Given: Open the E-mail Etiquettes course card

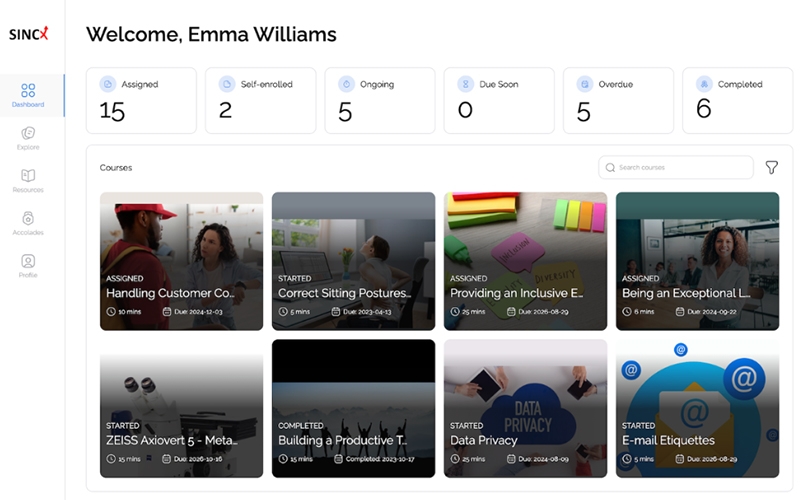Looking at the screenshot, I should [697, 408].
